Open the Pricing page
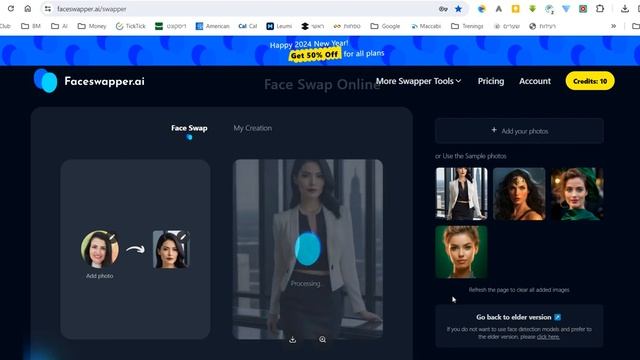The width and height of the screenshot is (640, 360). point(491,81)
